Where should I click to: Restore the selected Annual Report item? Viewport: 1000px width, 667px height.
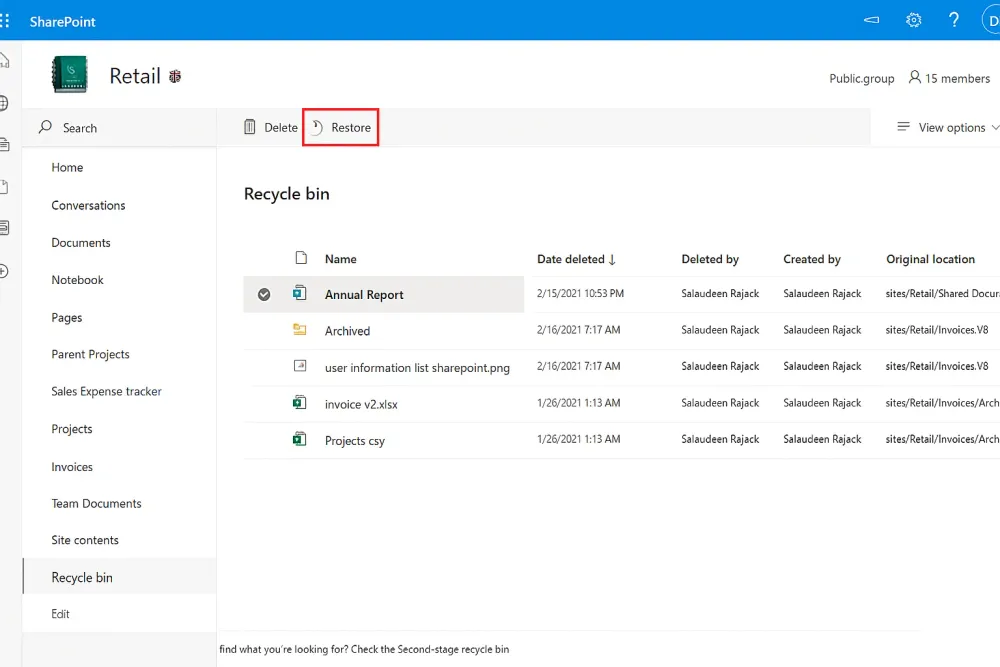tap(340, 127)
